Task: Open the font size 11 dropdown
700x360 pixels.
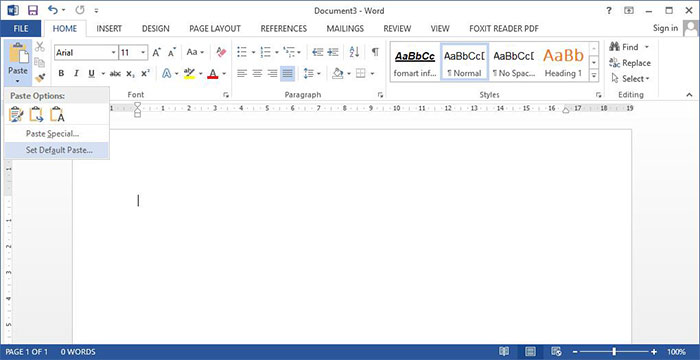Action: 143,53
